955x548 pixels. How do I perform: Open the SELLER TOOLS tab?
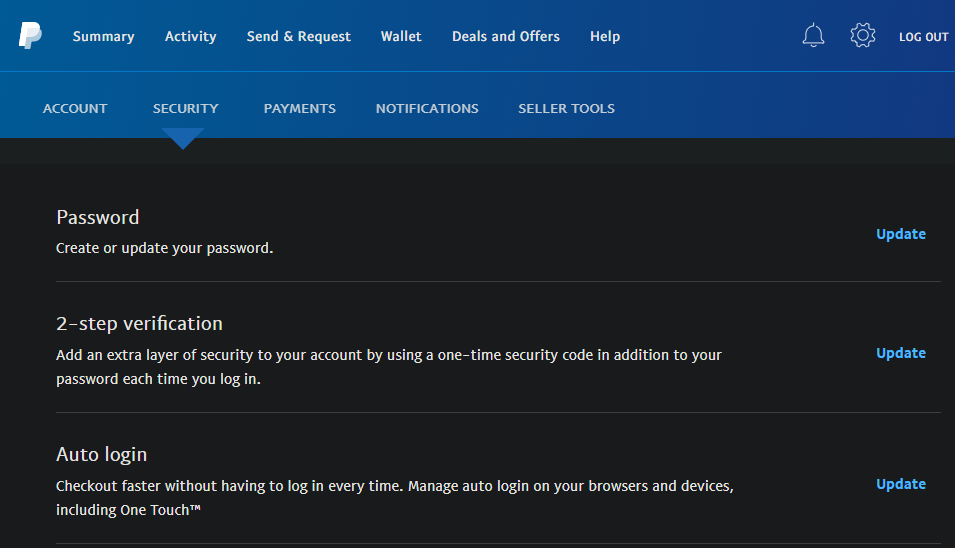(x=566, y=108)
